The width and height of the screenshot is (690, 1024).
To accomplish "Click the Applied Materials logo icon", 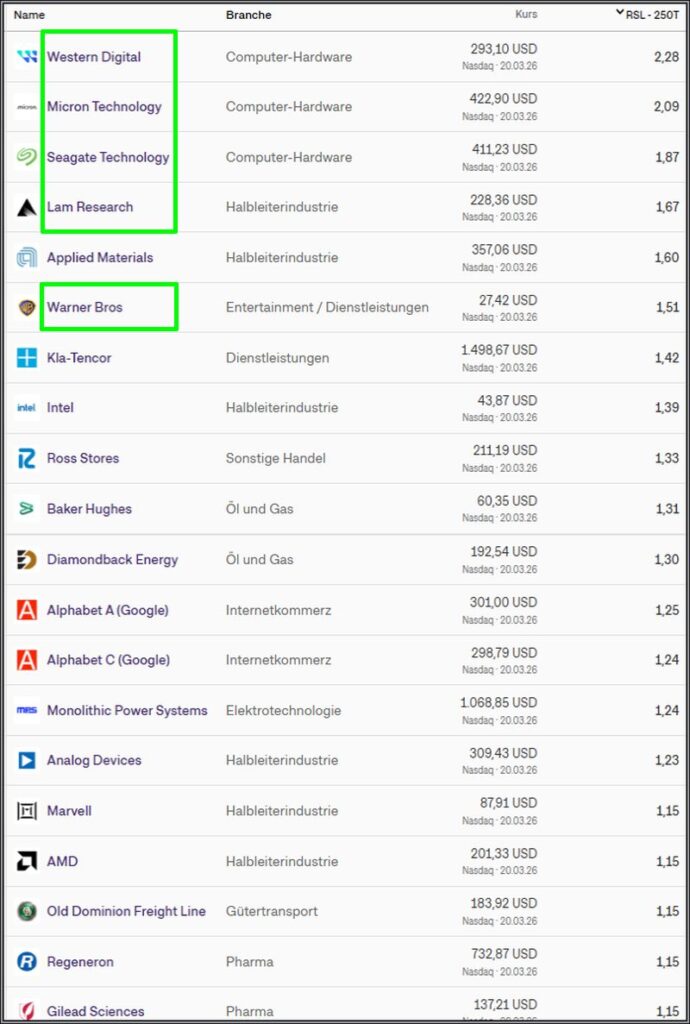I will pos(27,257).
